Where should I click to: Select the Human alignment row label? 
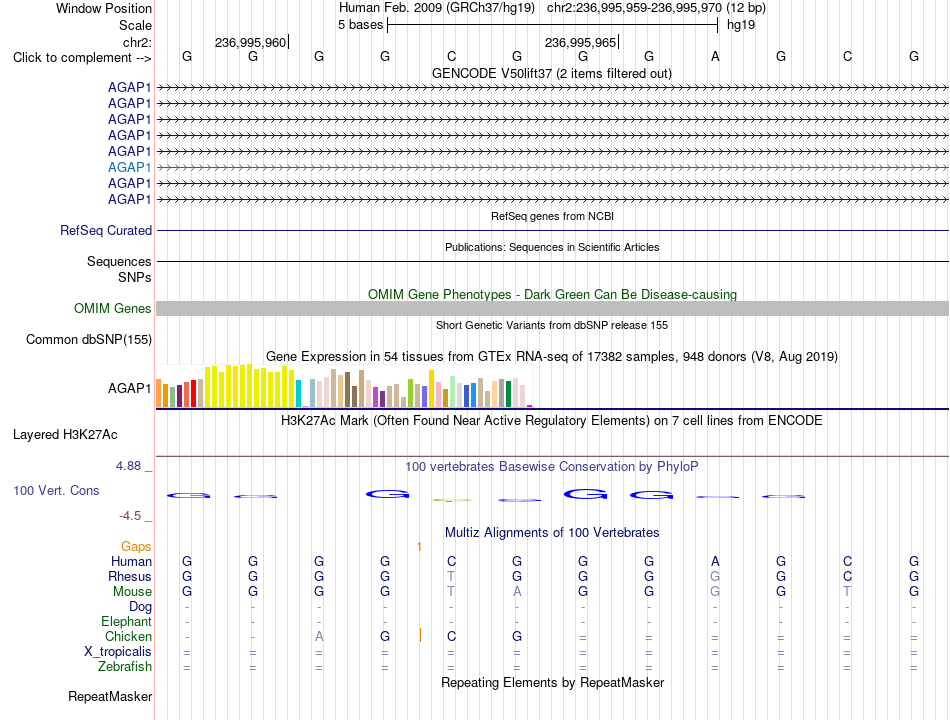coord(131,561)
